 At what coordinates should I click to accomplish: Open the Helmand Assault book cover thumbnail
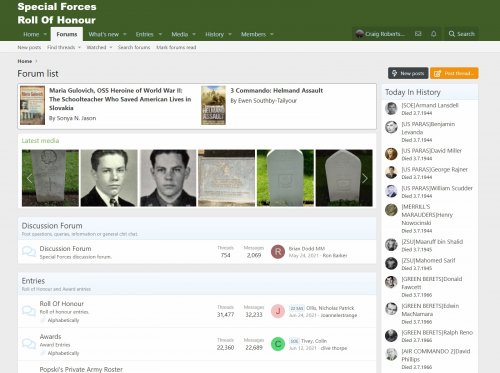(213, 105)
